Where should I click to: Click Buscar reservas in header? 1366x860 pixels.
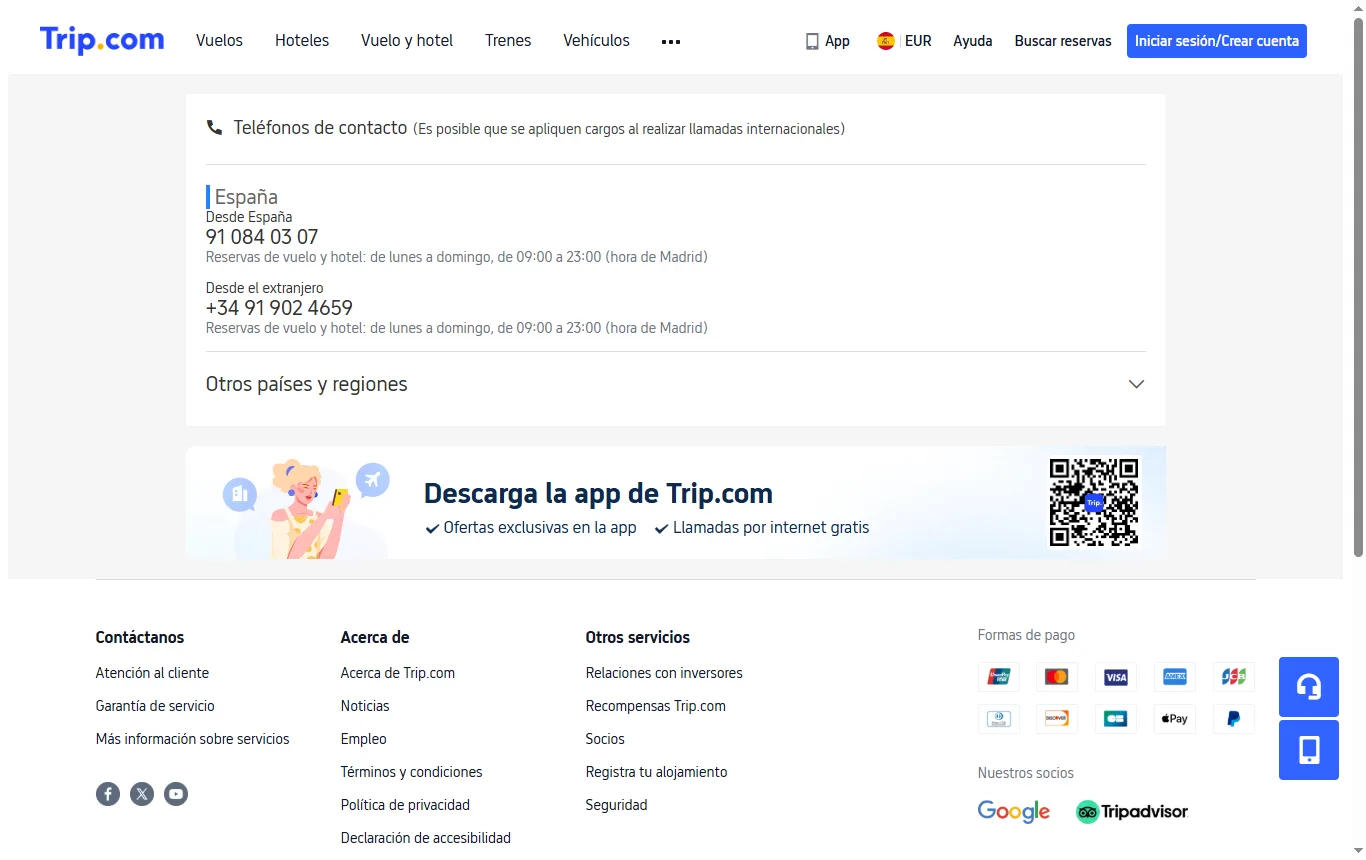click(1063, 41)
